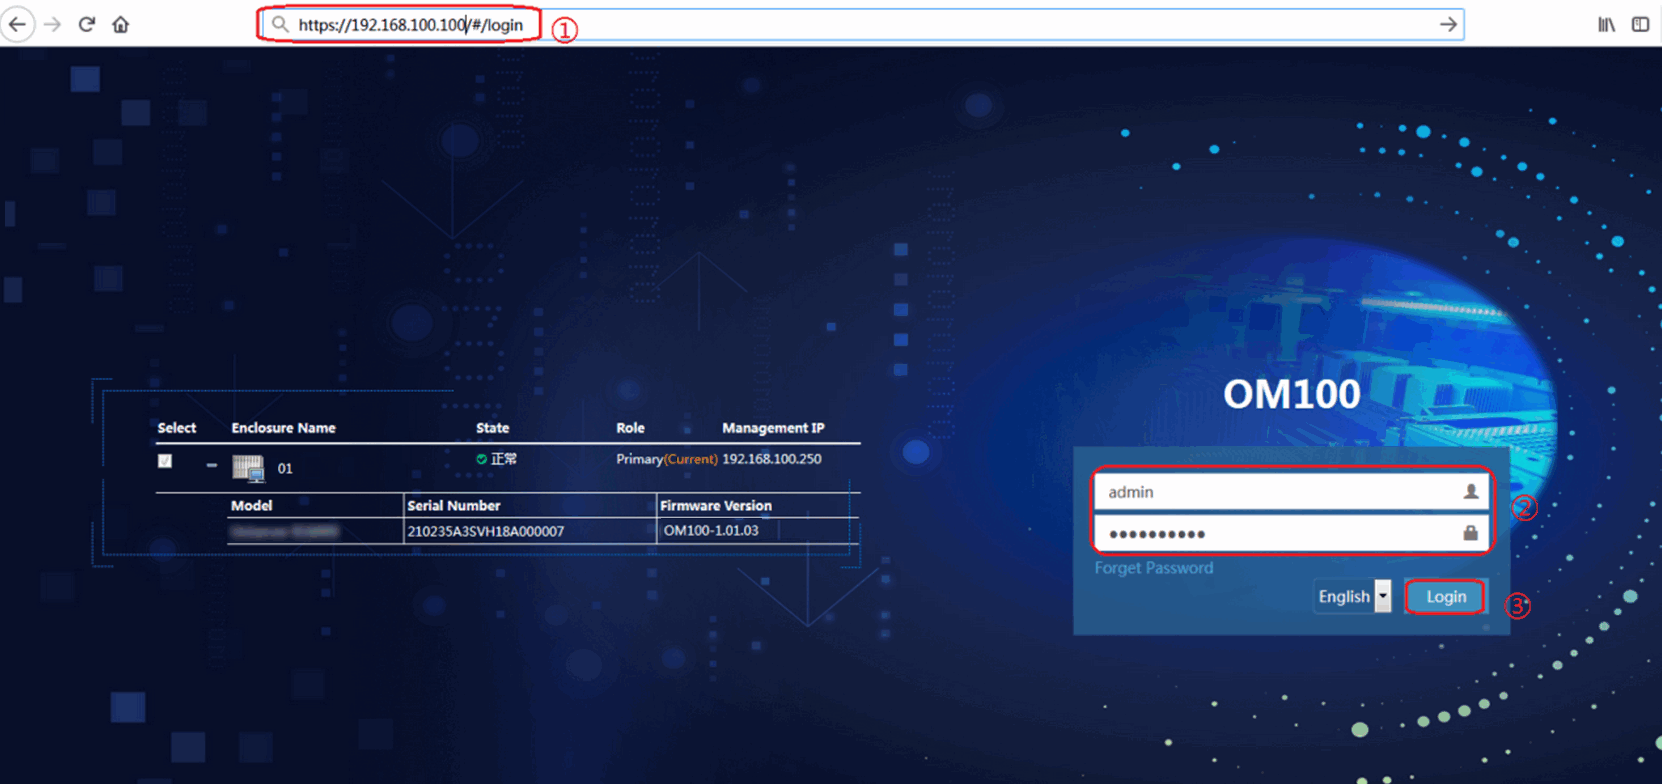Toggle the browser sidebar icon
Viewport: 1662px width, 784px height.
[x=1640, y=24]
